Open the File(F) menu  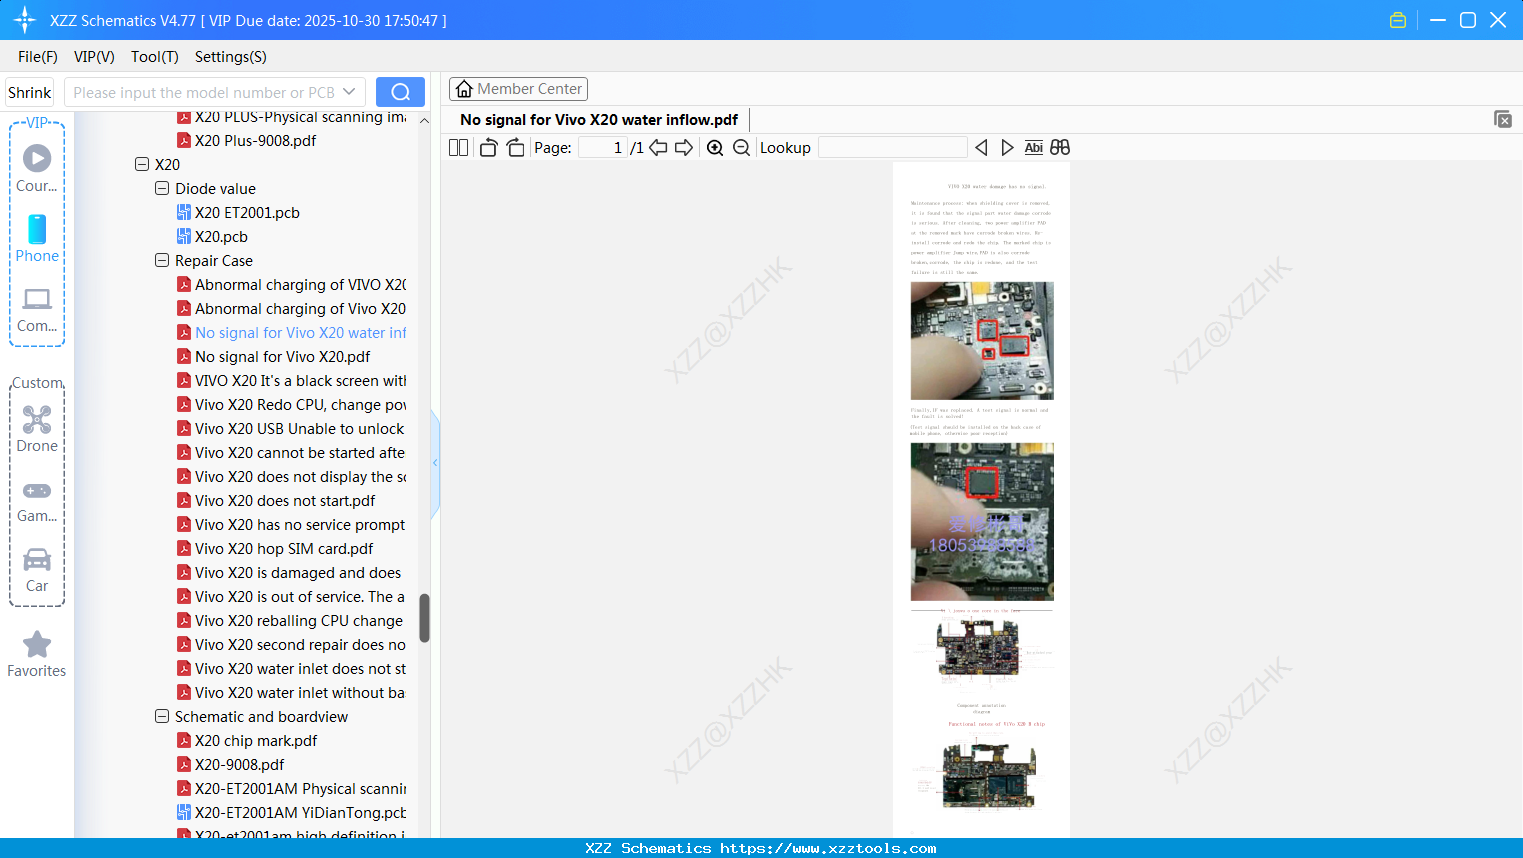point(38,56)
